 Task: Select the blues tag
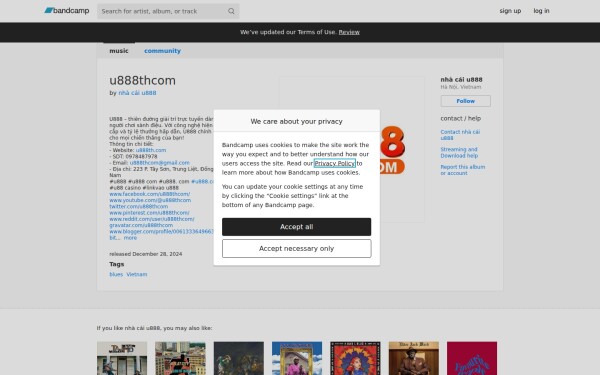click(x=116, y=274)
